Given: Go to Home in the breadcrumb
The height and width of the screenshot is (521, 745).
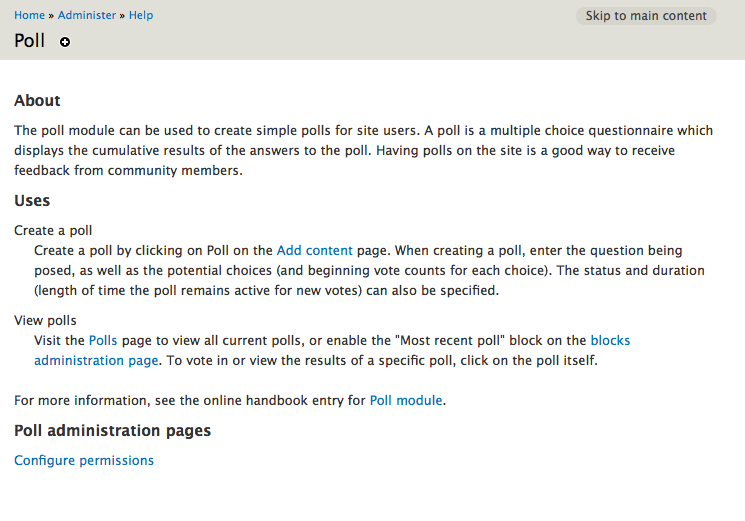Looking at the screenshot, I should click(x=29, y=15).
